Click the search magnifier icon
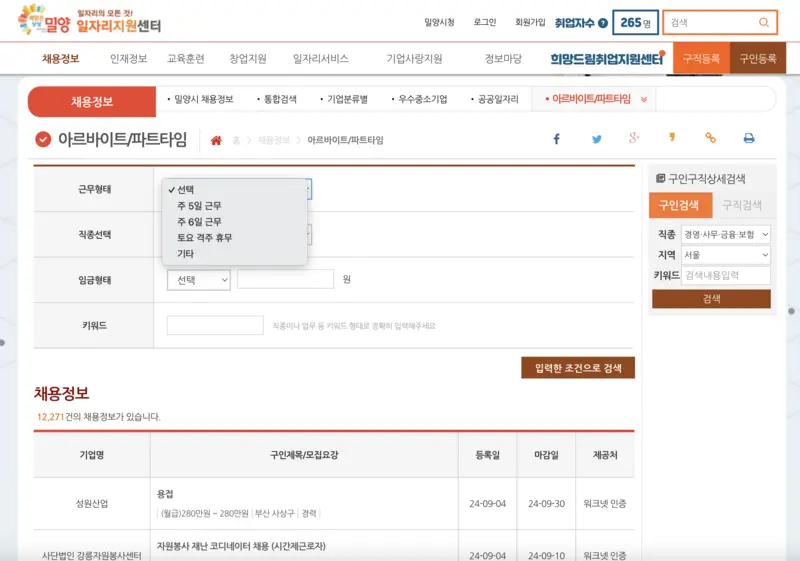The image size is (800, 561). [x=763, y=22]
